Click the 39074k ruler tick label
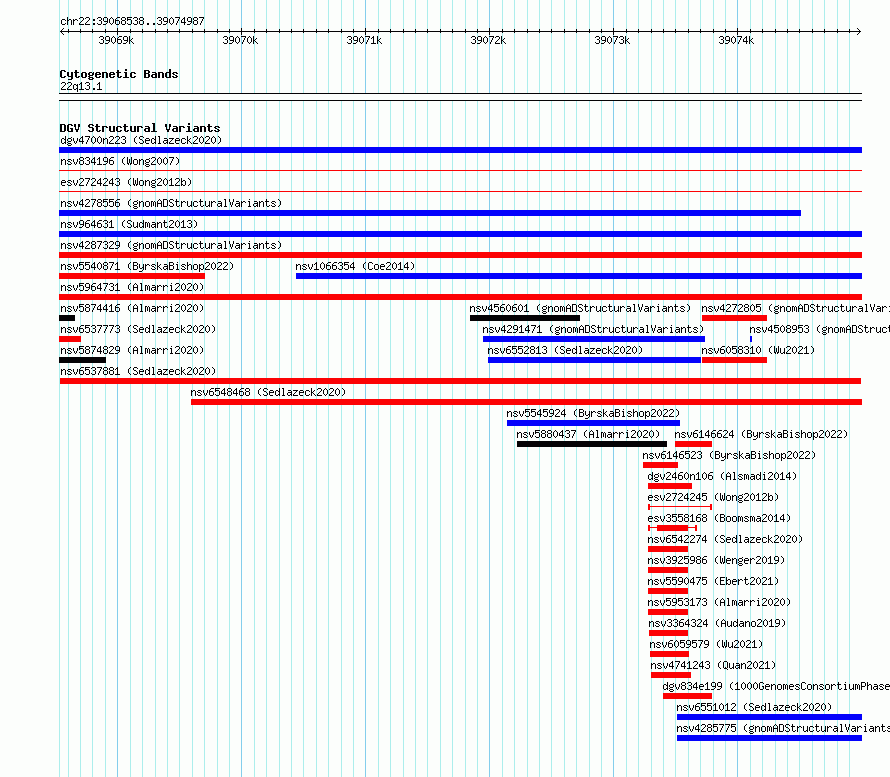This screenshot has height=777, width=890. point(736,40)
